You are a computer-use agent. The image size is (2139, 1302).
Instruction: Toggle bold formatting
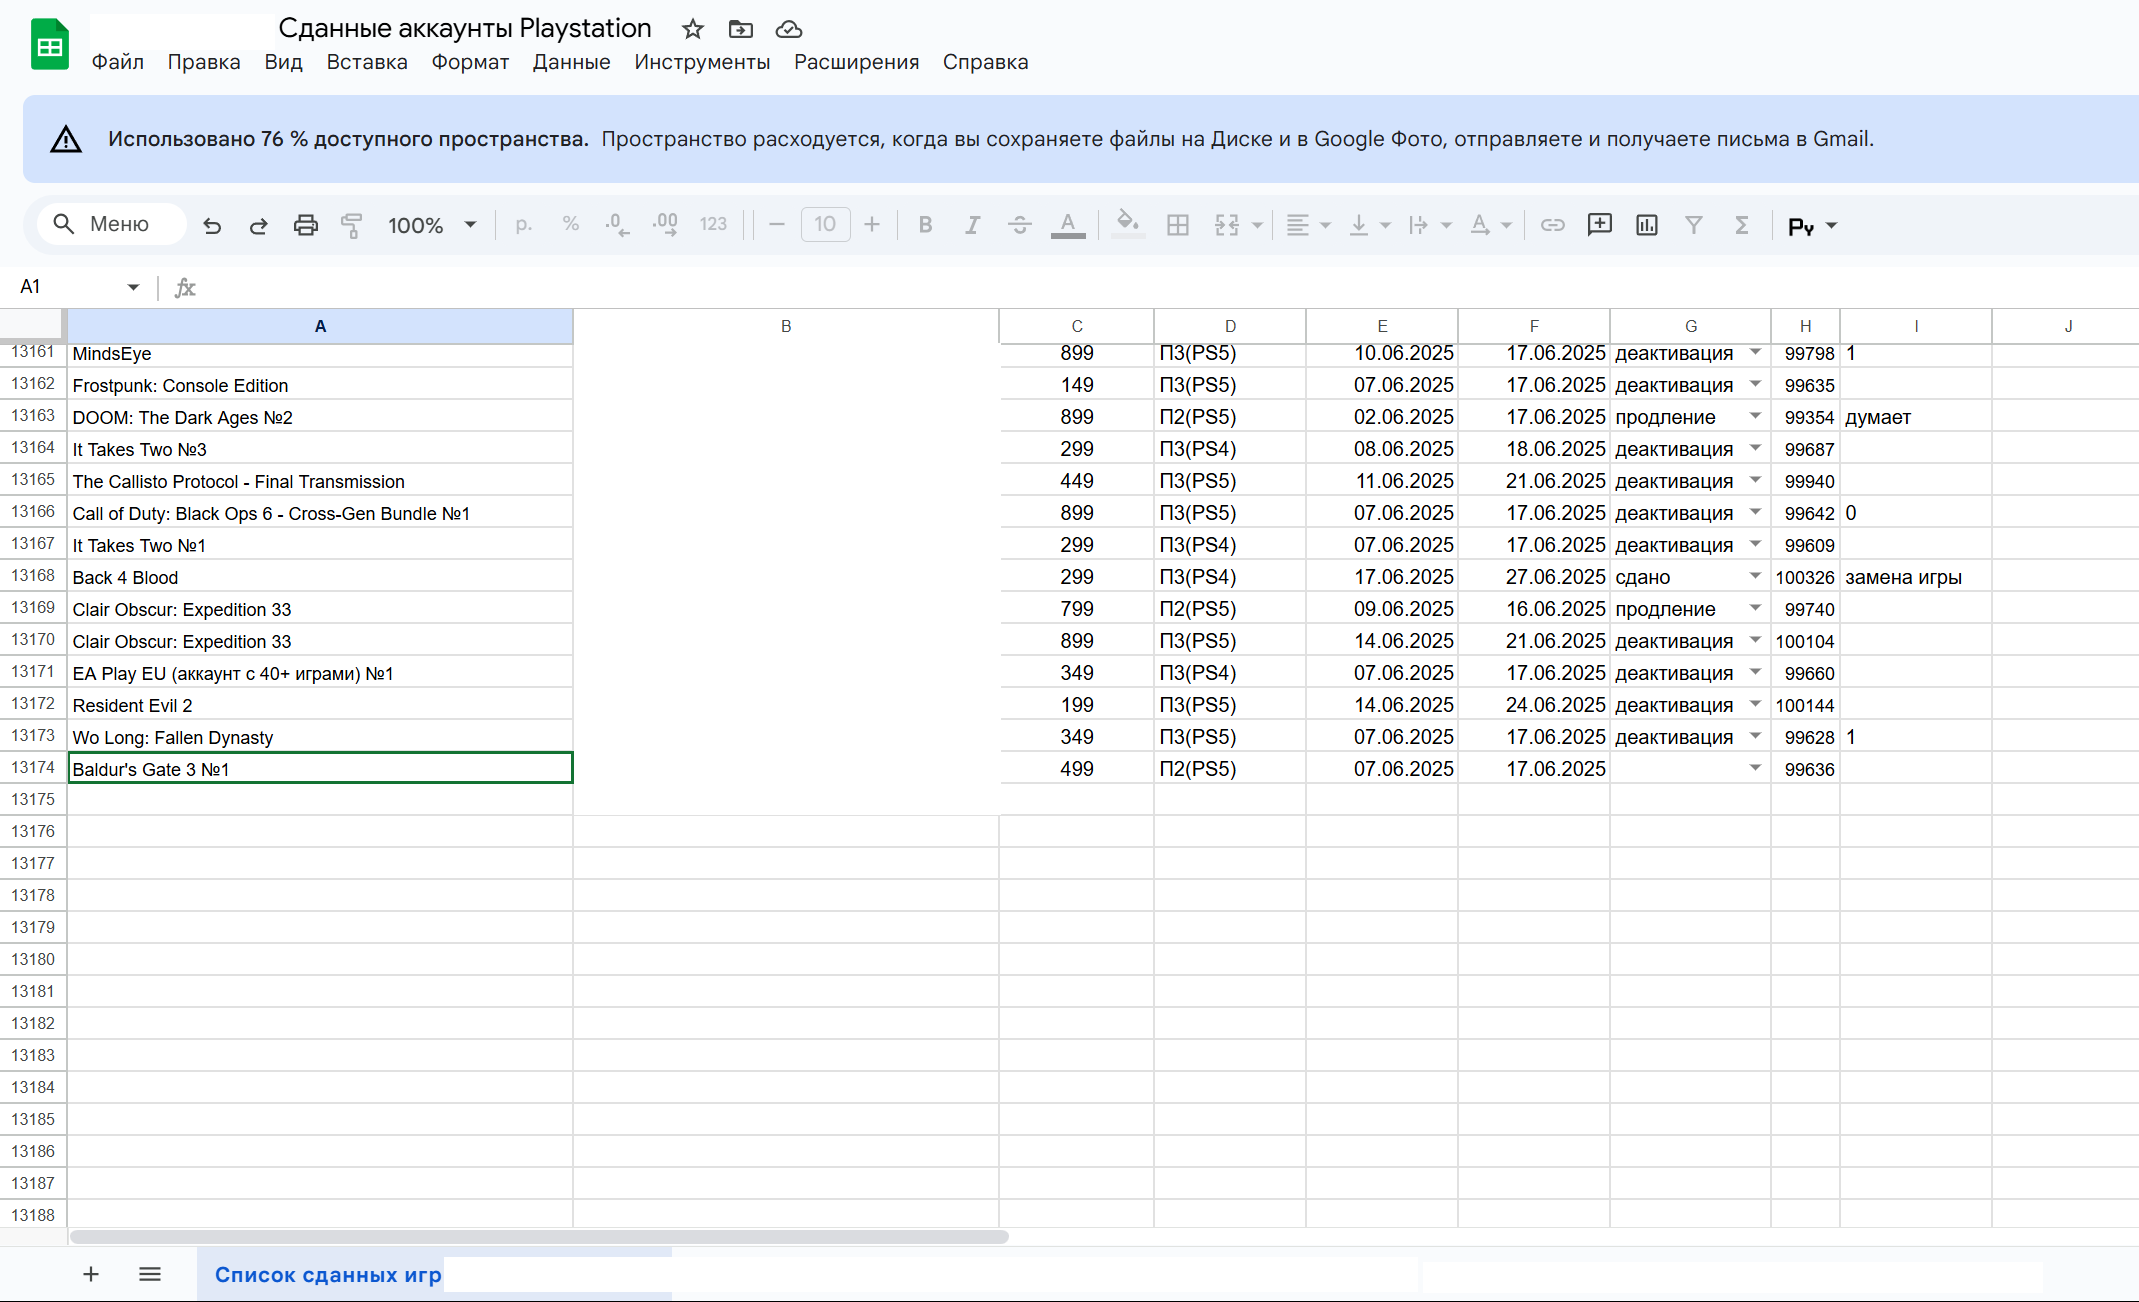(926, 225)
